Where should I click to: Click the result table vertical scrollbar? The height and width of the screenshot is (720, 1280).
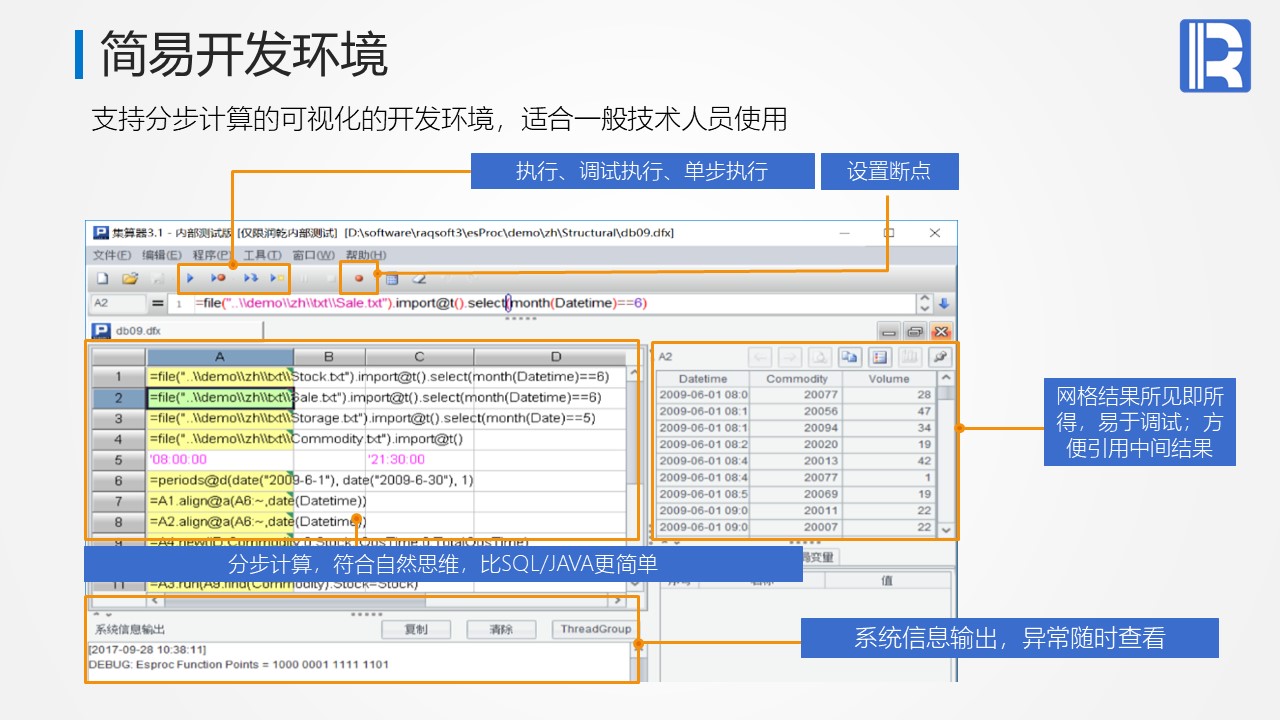pos(945,454)
